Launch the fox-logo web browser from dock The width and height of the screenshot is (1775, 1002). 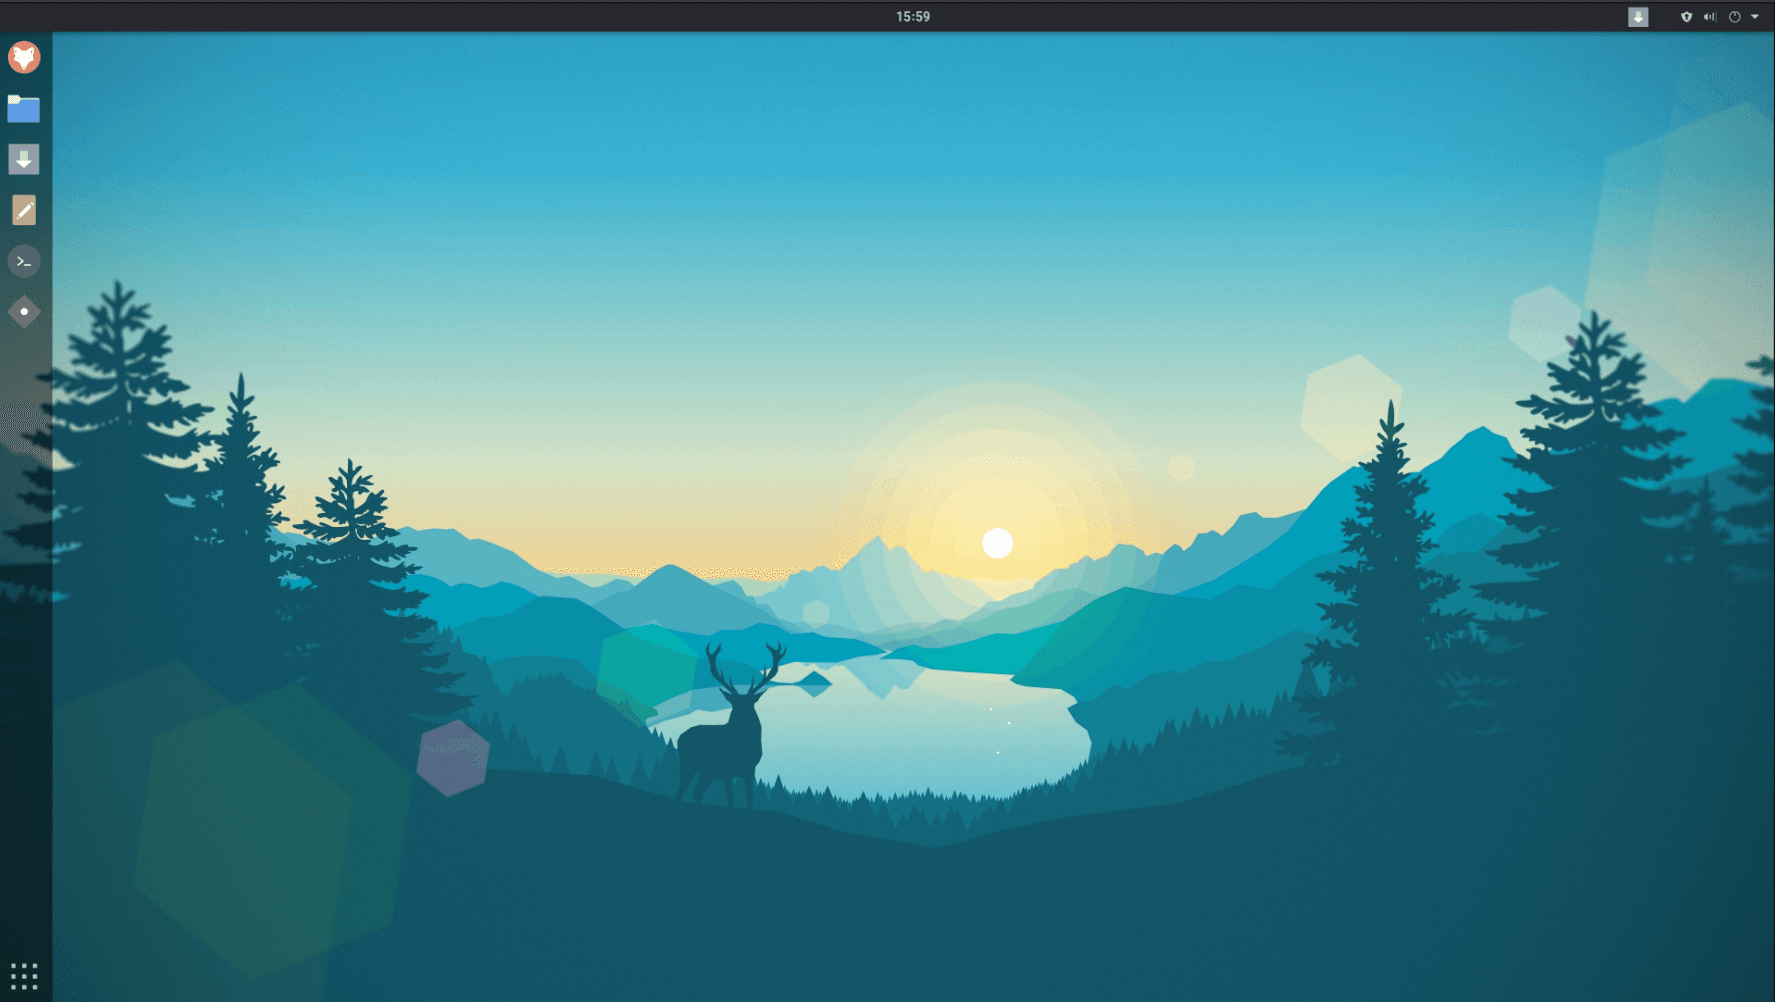coord(24,57)
